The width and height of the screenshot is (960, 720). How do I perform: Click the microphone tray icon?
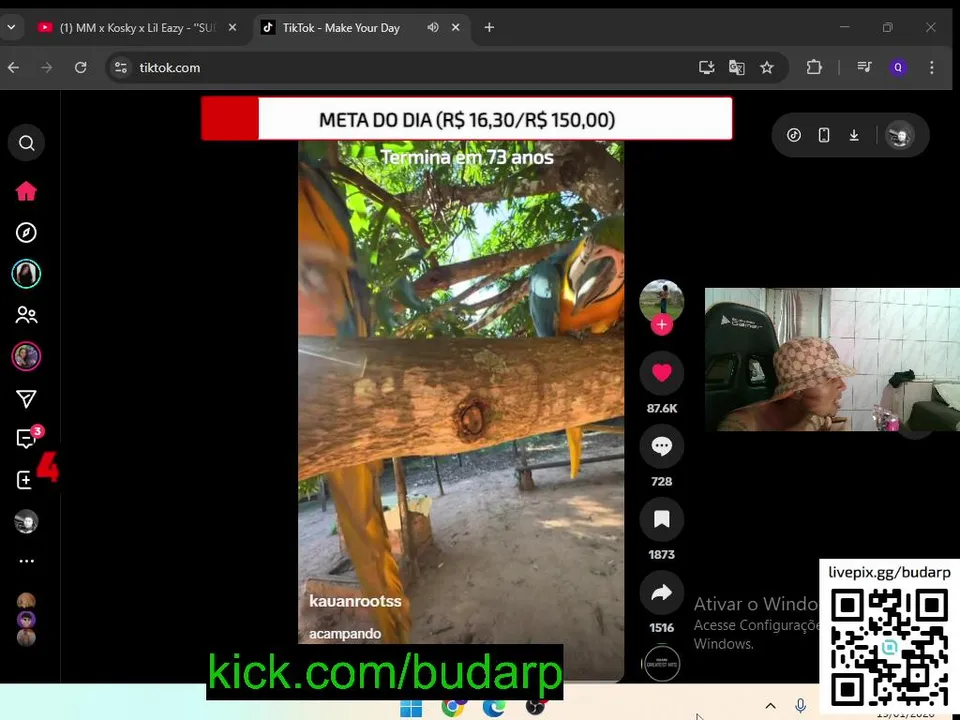click(x=800, y=706)
